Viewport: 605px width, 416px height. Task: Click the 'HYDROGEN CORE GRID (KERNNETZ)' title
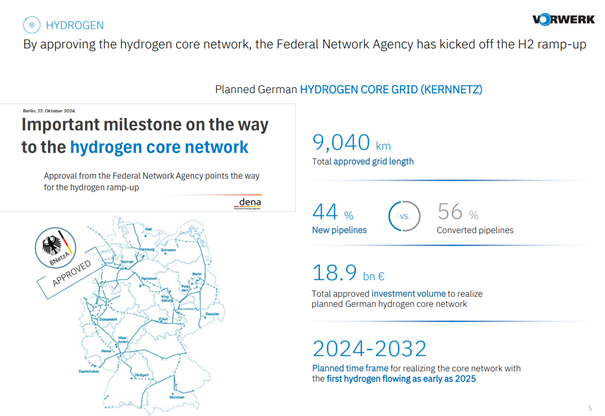391,90
